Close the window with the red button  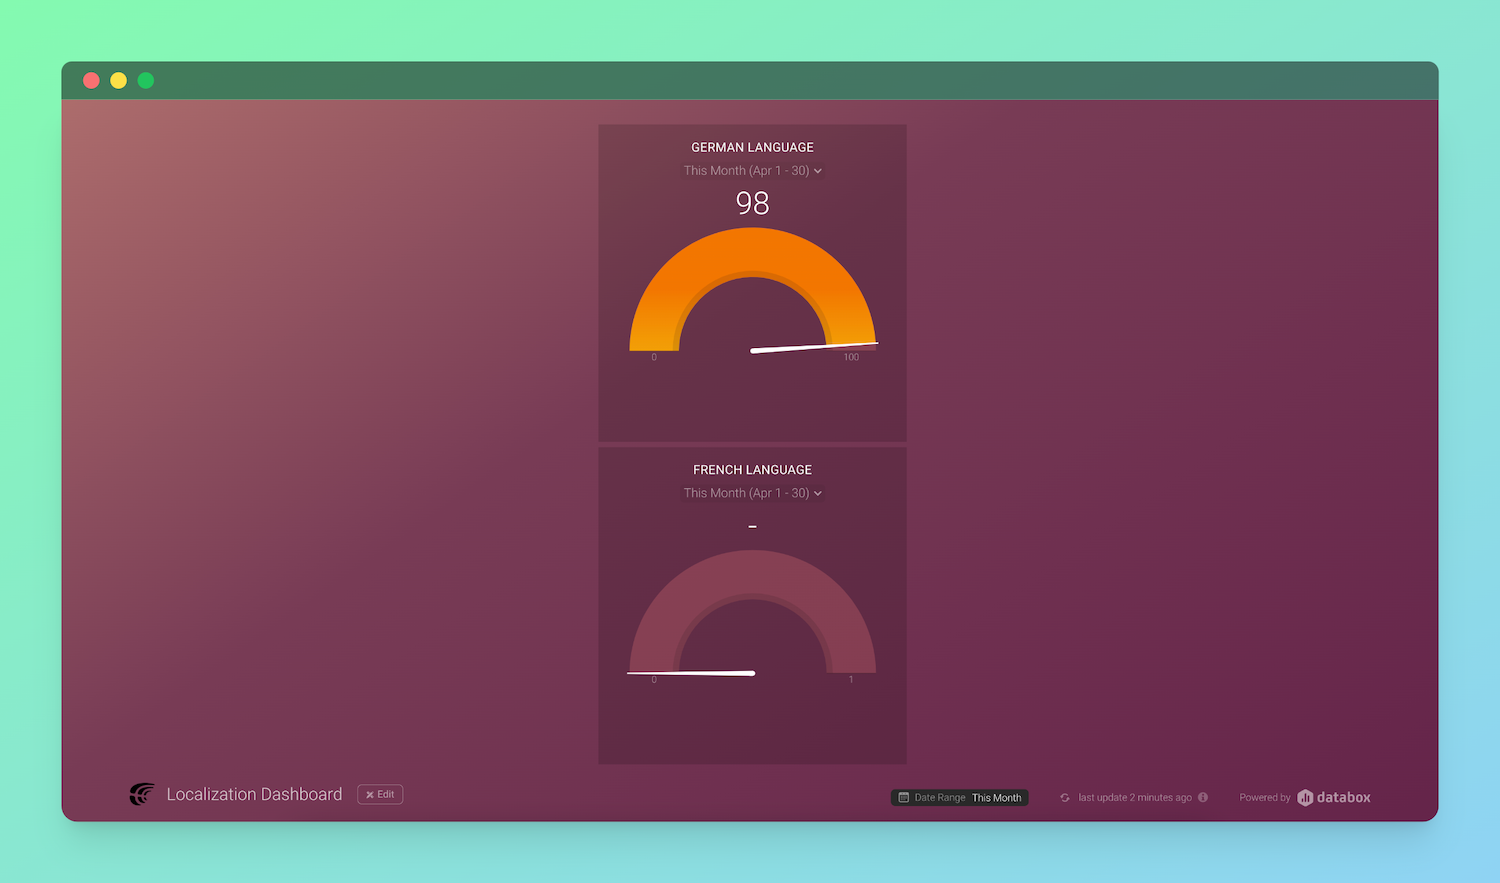tap(91, 80)
